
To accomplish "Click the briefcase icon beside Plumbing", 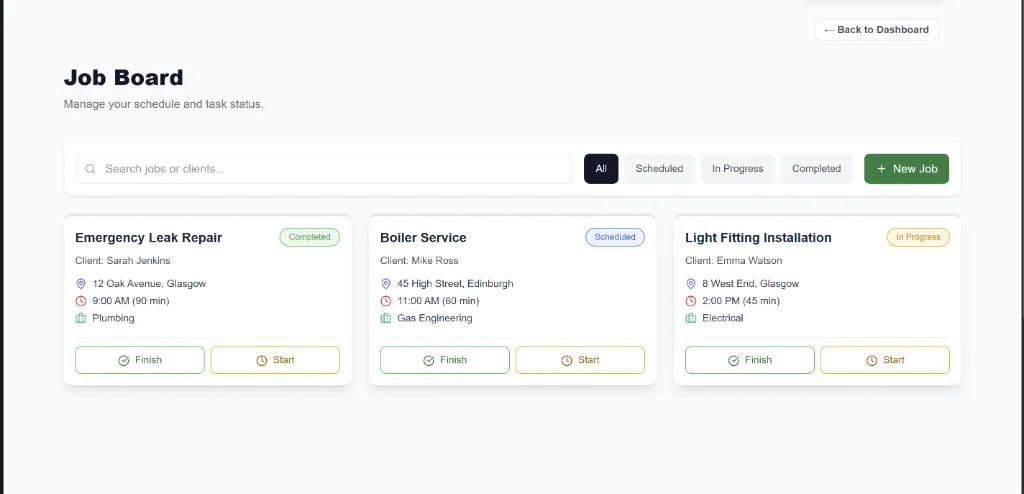I will click(x=81, y=318).
